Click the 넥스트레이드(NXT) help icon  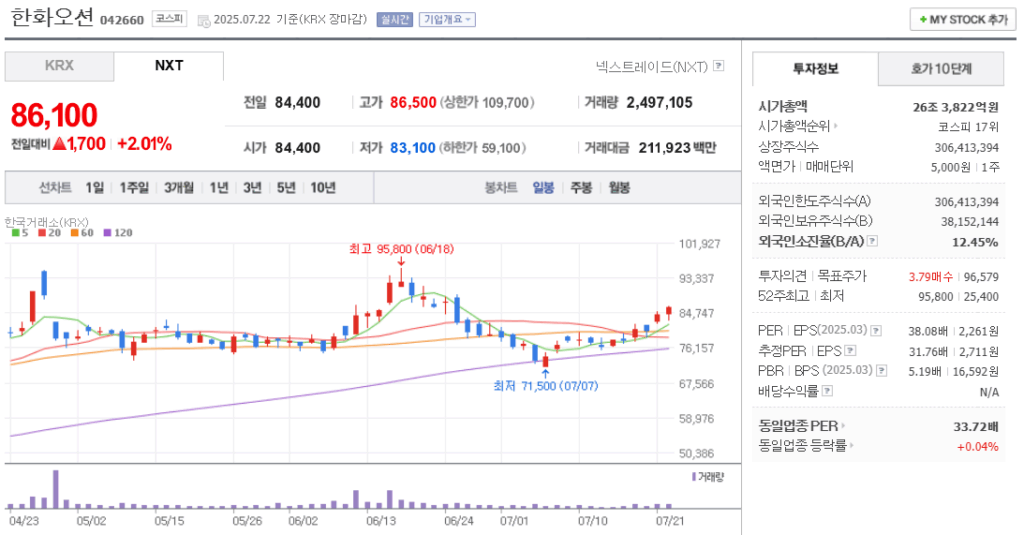[719, 65]
